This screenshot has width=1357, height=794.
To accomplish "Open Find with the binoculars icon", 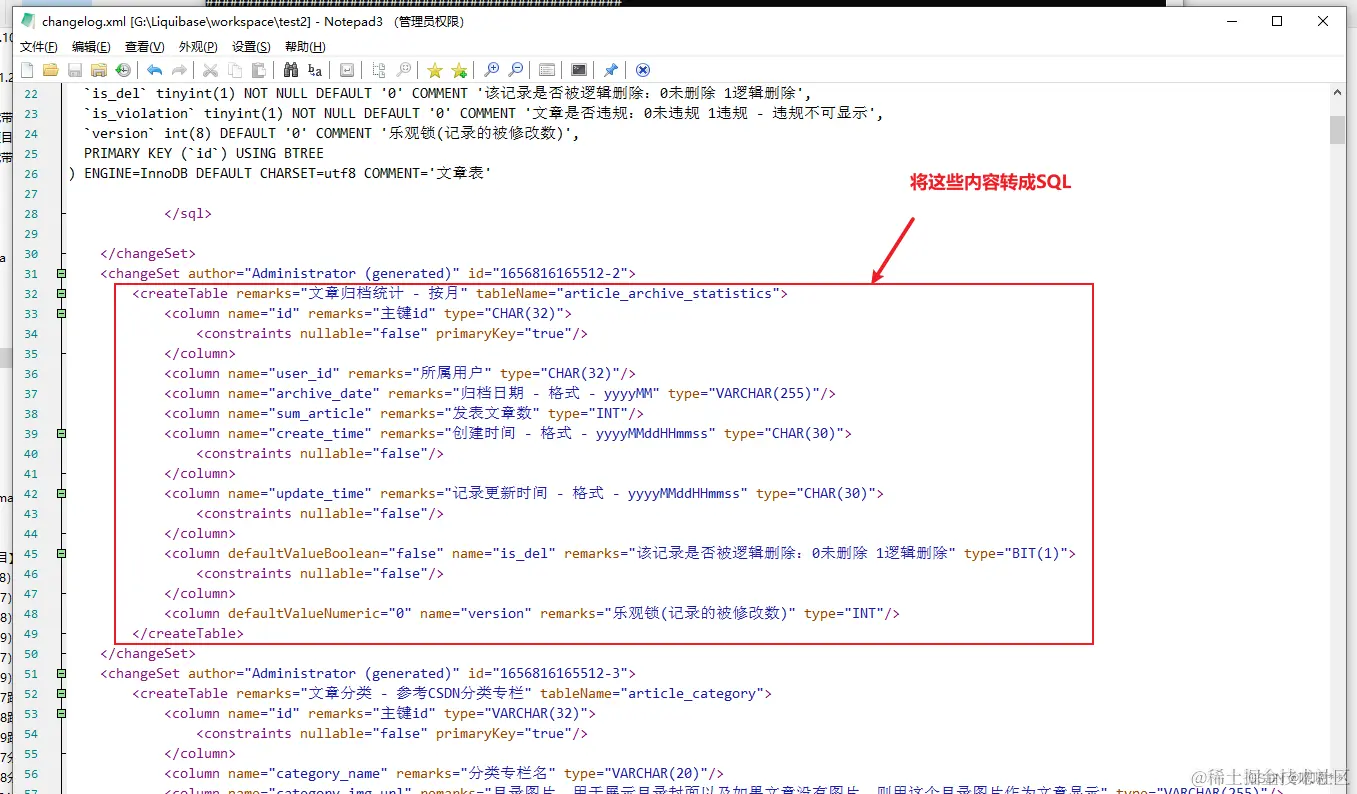I will pyautogui.click(x=291, y=70).
